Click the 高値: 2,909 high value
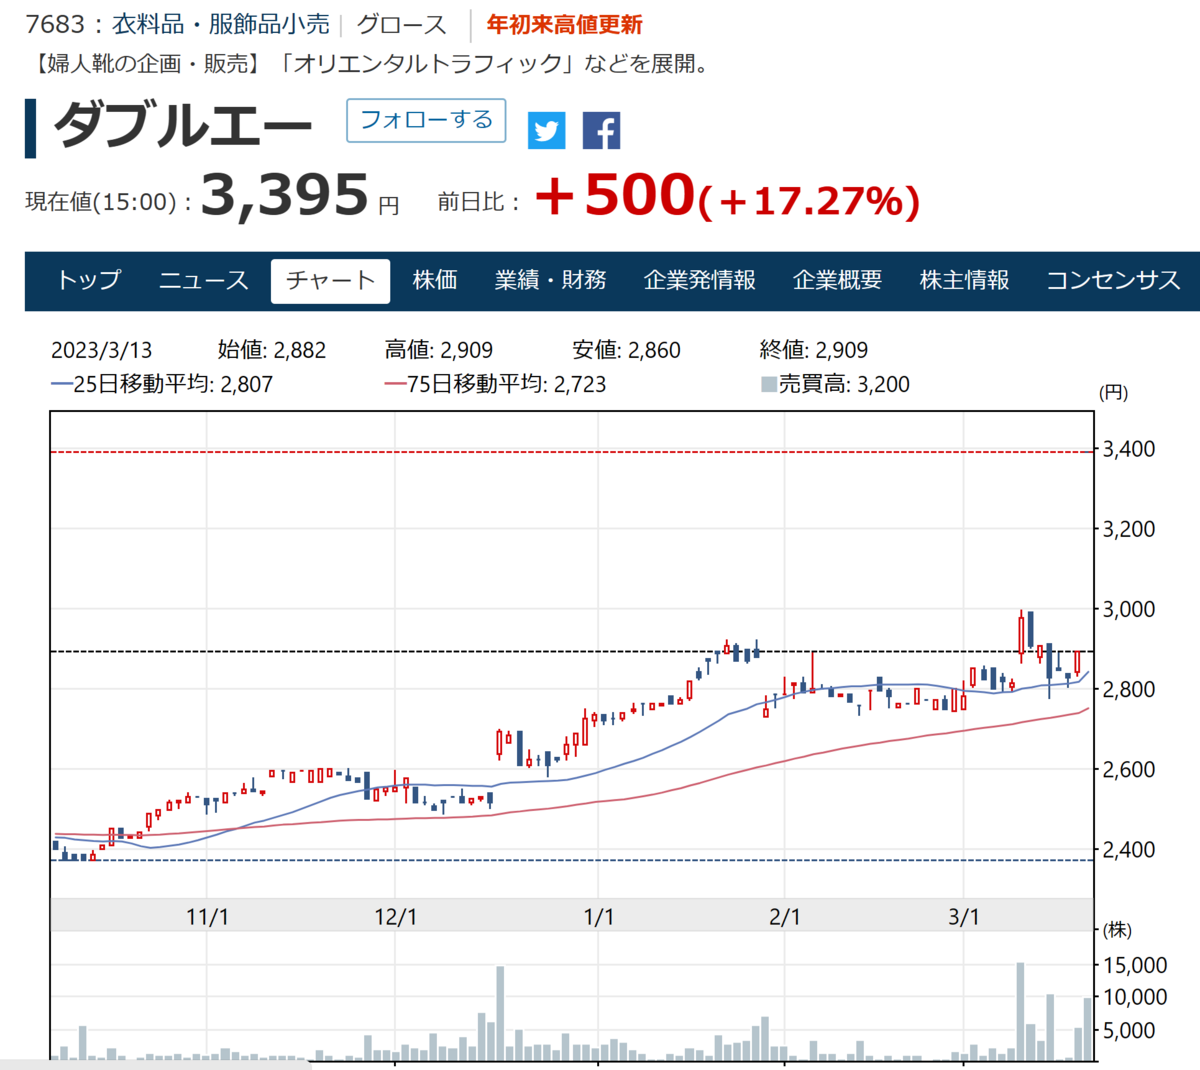This screenshot has height=1070, width=1200. 439,350
